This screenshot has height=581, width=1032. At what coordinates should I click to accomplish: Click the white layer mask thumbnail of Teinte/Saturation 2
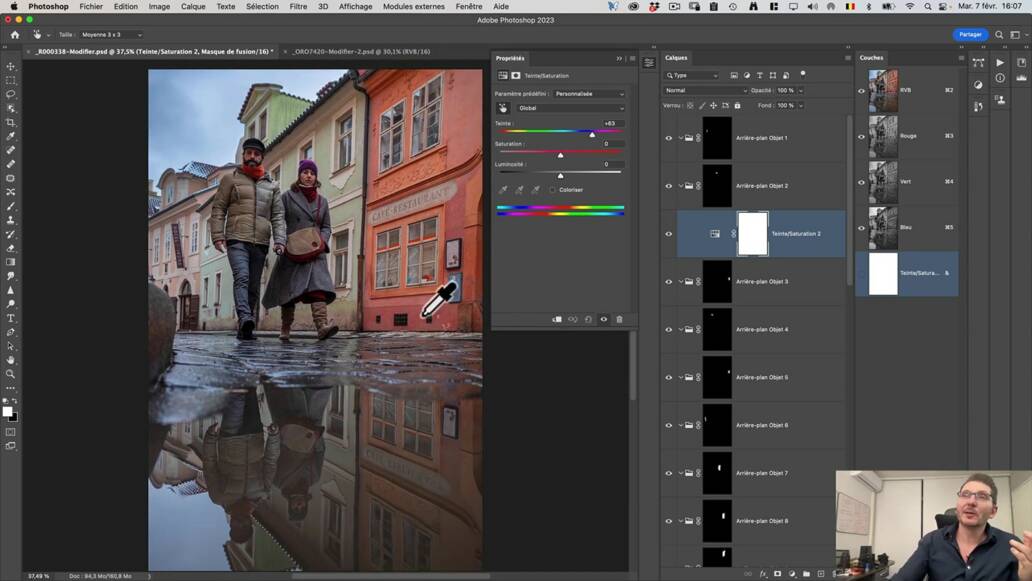pos(753,234)
